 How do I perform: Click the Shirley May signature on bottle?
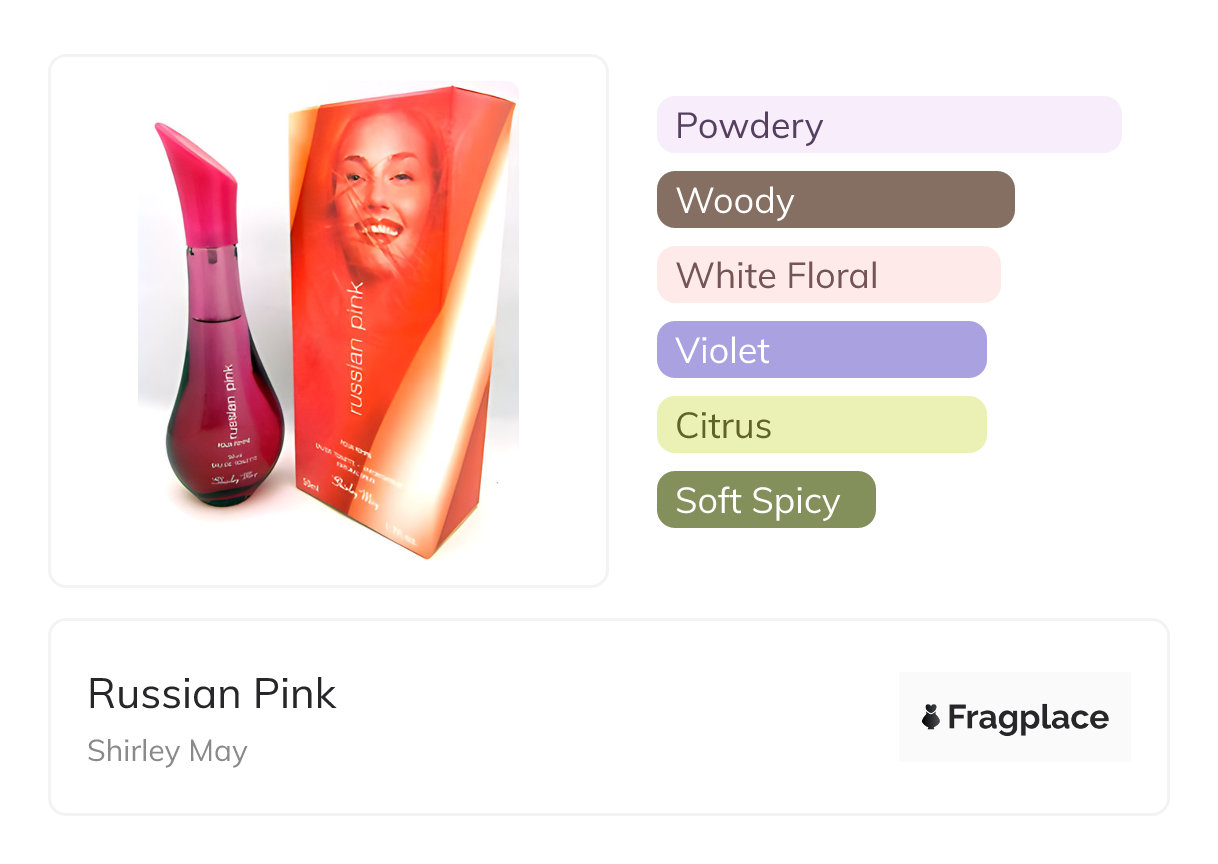pos(233,476)
